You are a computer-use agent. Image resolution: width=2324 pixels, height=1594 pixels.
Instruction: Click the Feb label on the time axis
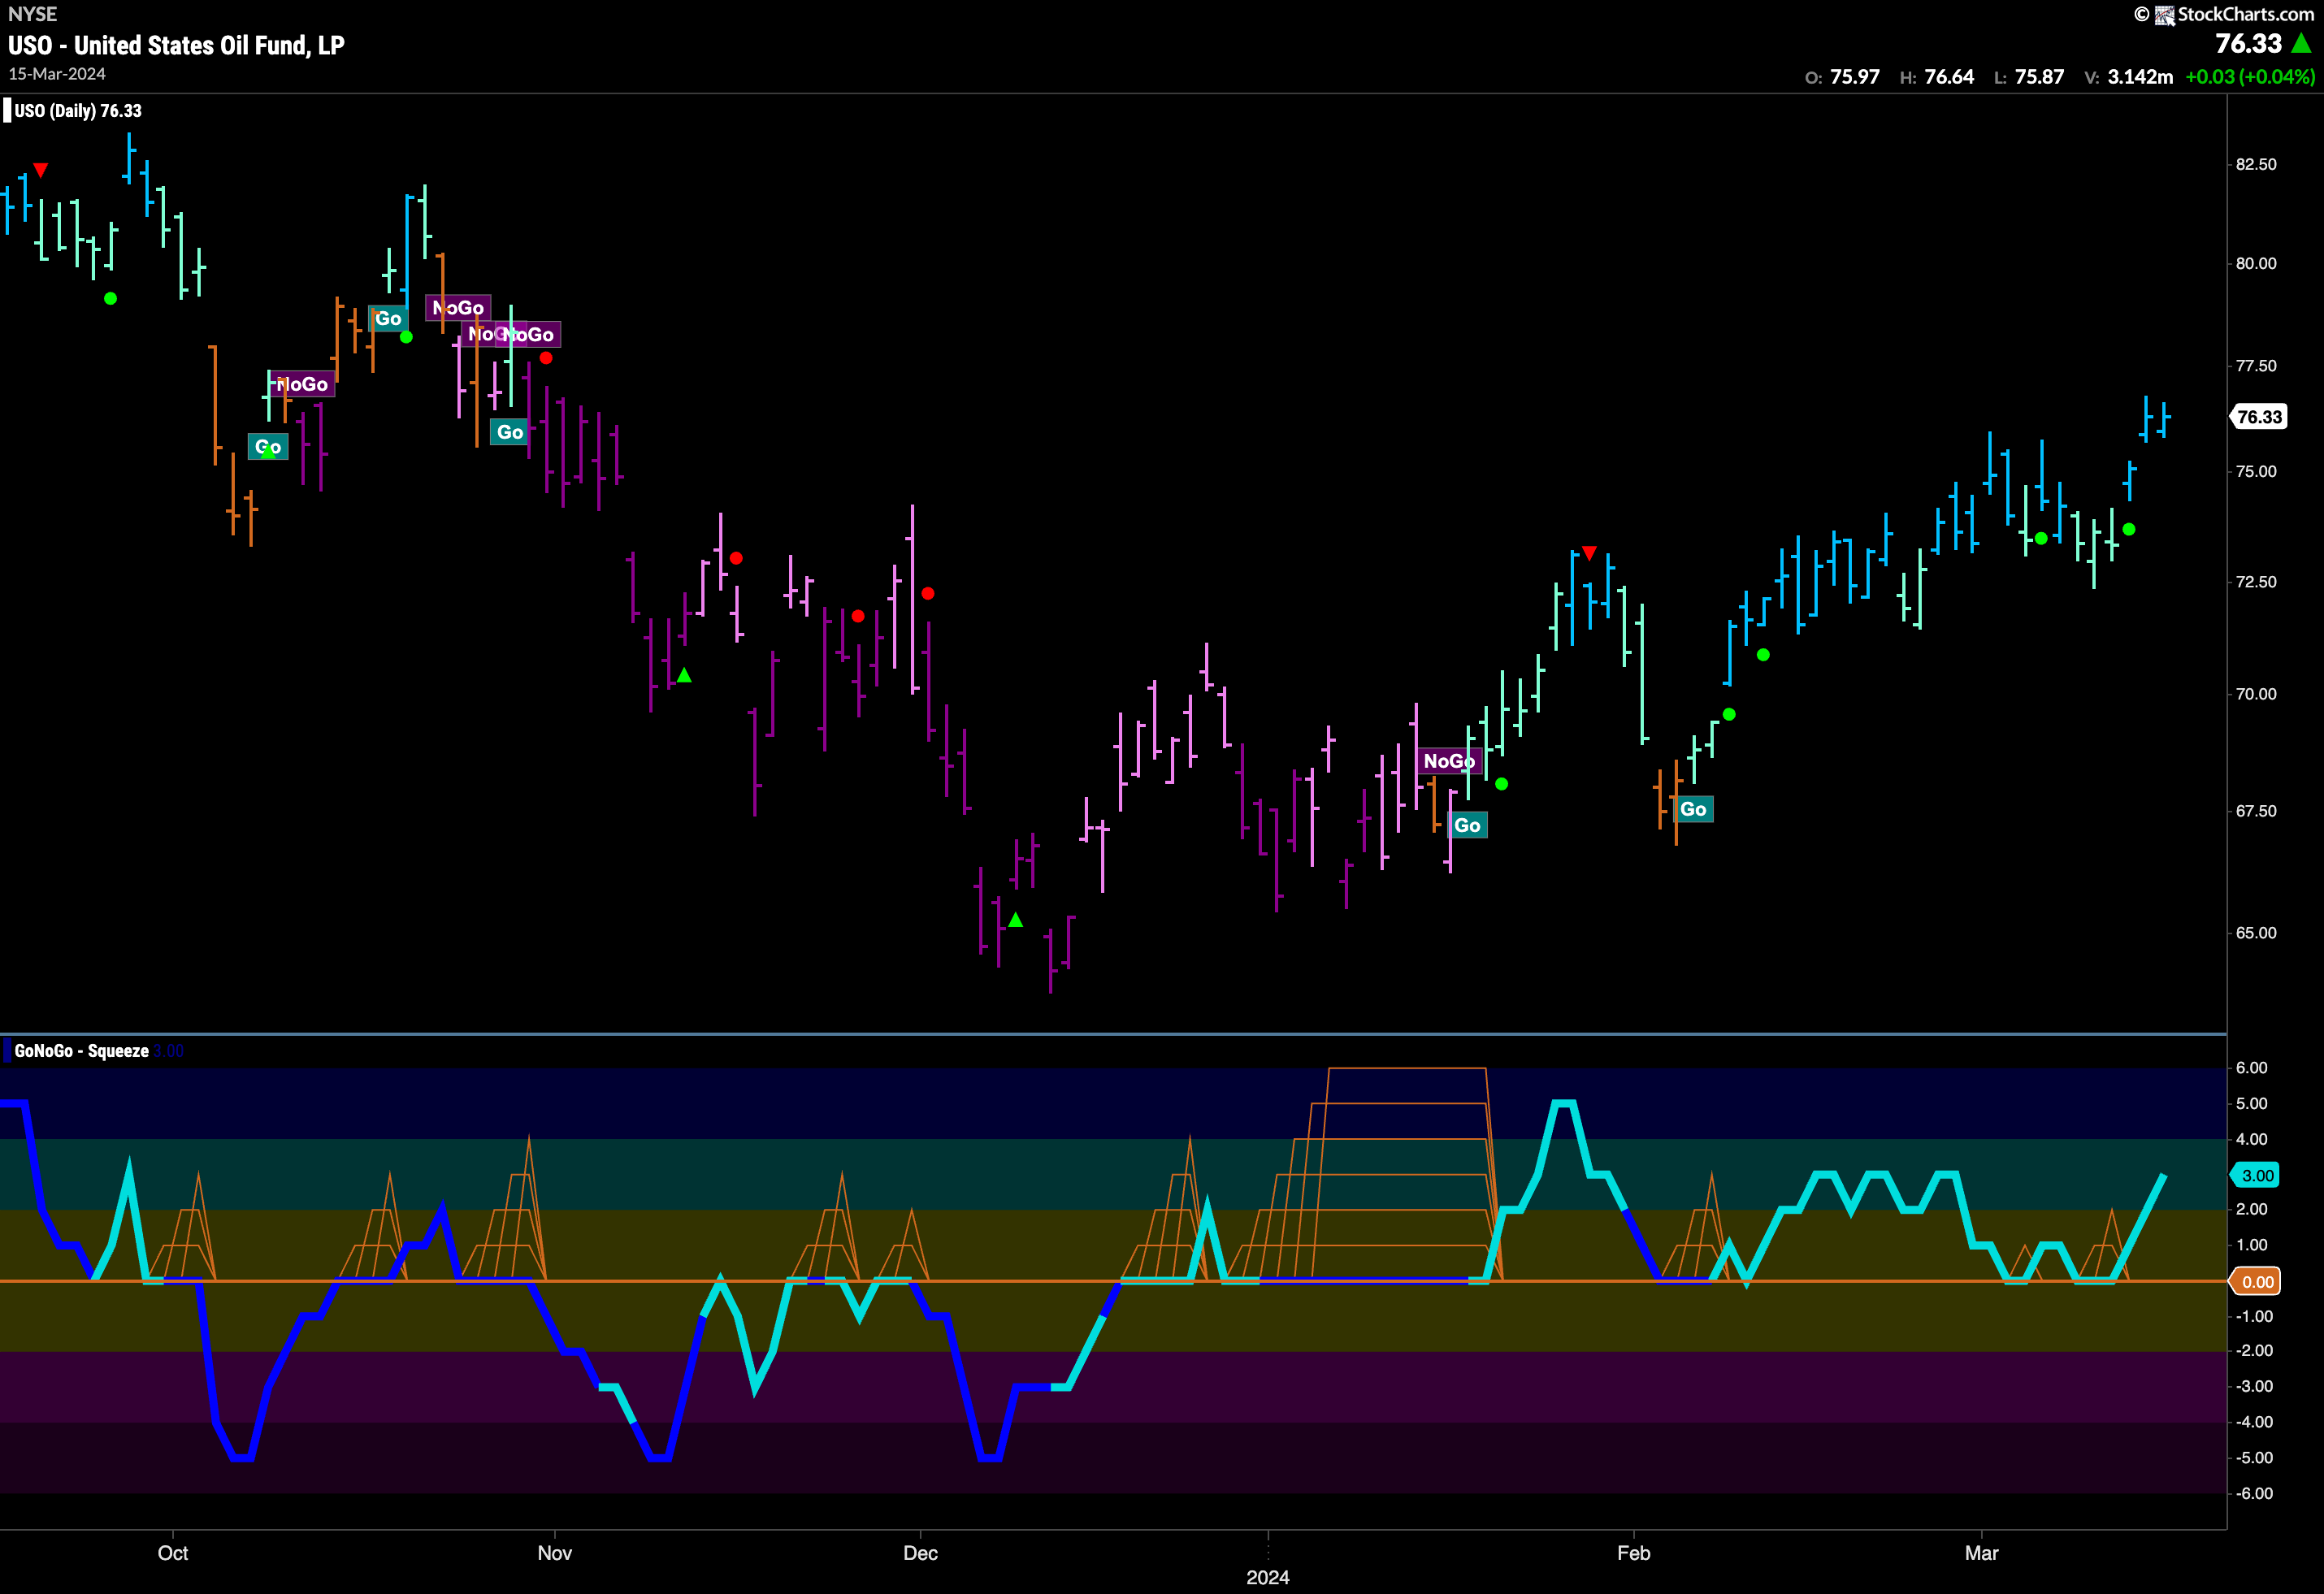1634,1553
